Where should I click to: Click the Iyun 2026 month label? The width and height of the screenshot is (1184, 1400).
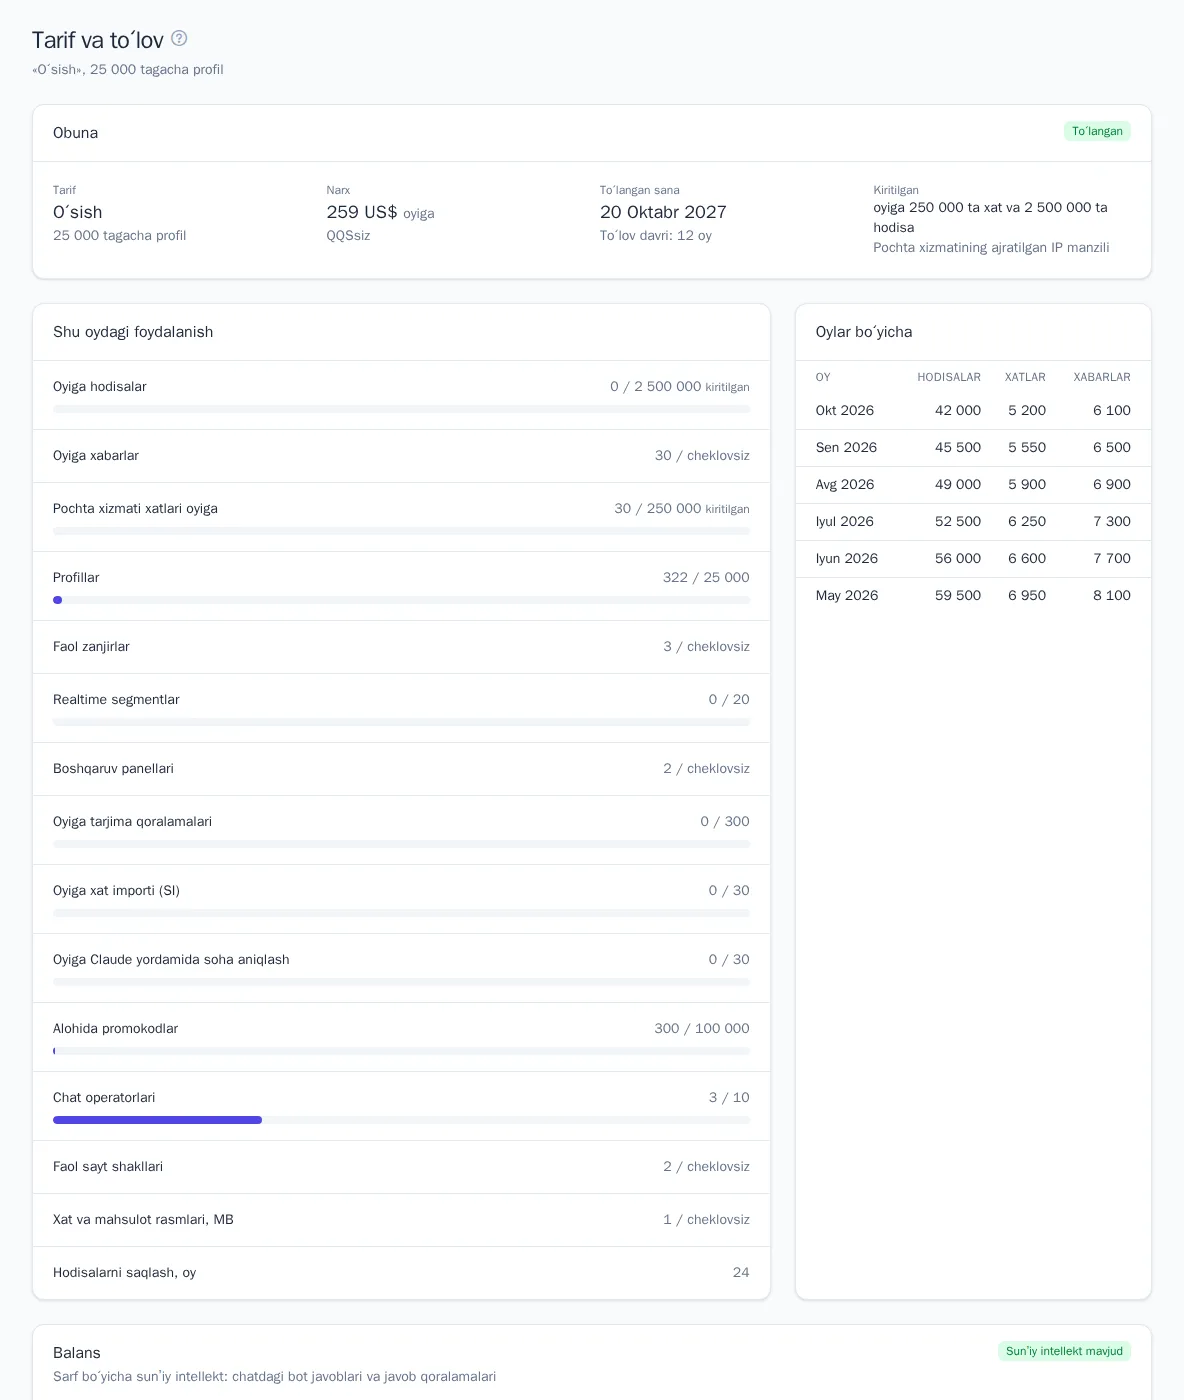(x=847, y=558)
